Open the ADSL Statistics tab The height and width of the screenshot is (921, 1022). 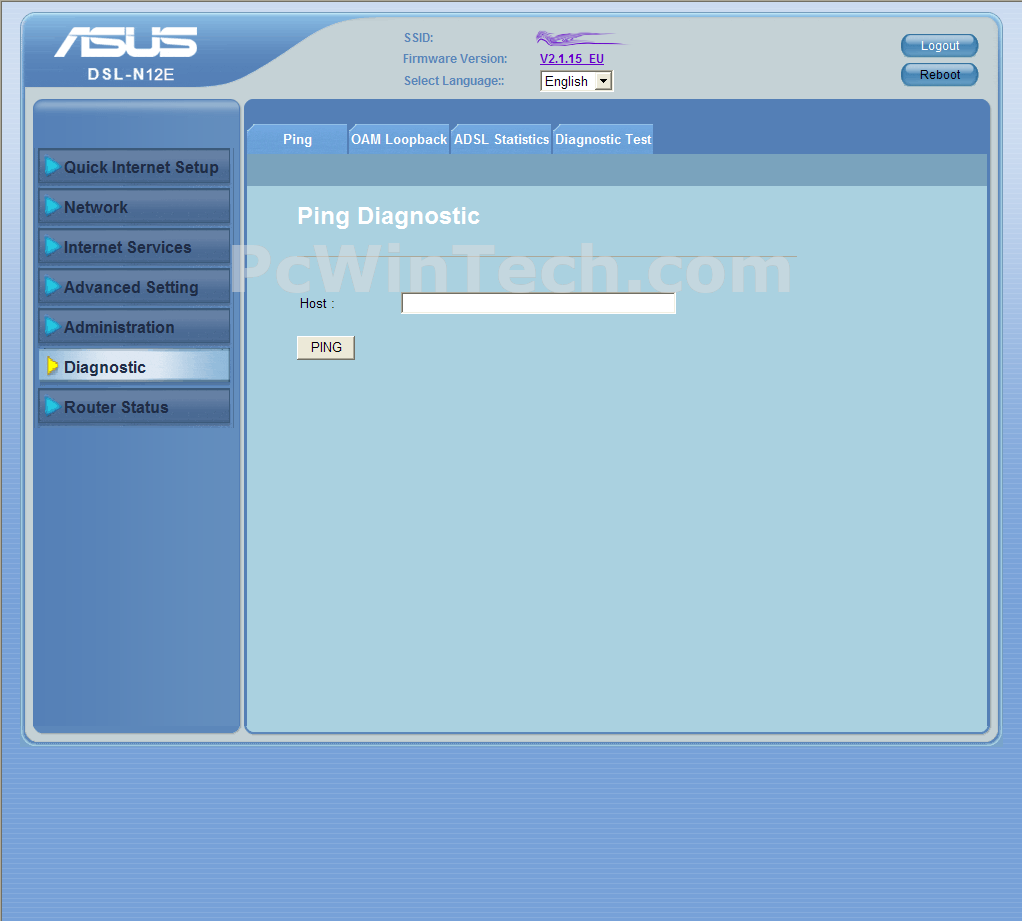pyautogui.click(x=501, y=139)
